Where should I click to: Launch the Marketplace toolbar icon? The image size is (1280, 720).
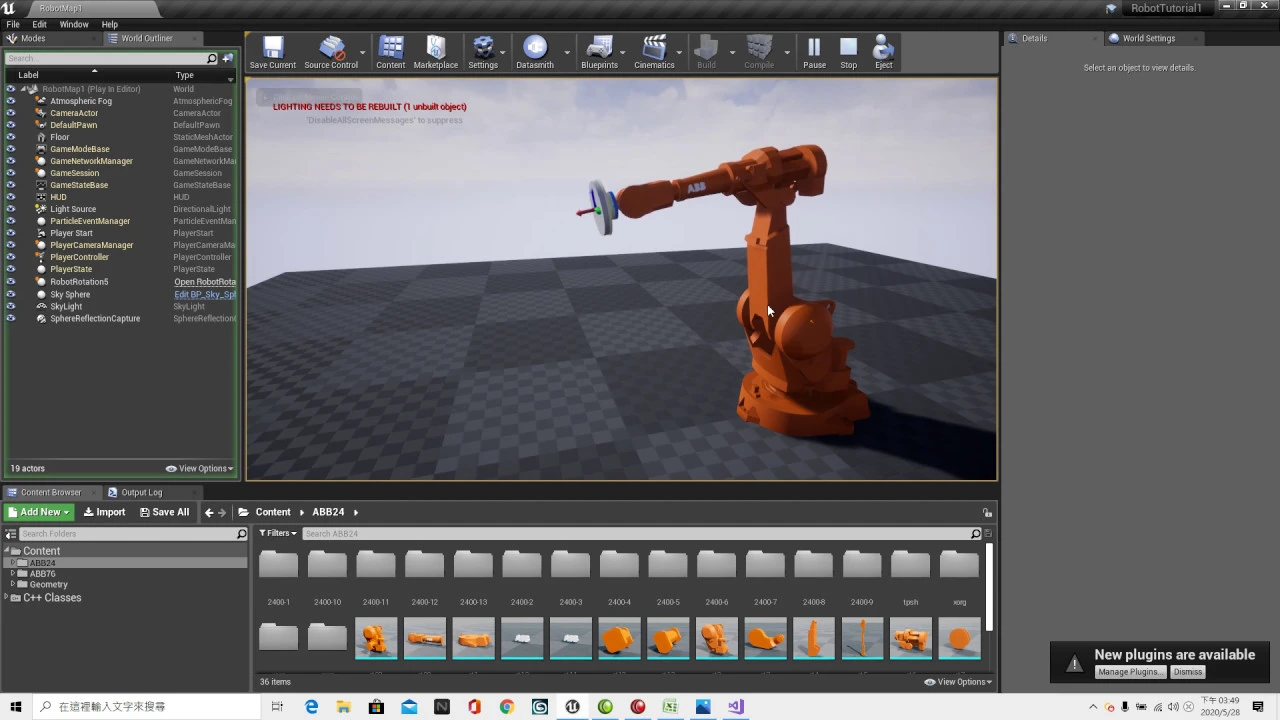point(436,52)
